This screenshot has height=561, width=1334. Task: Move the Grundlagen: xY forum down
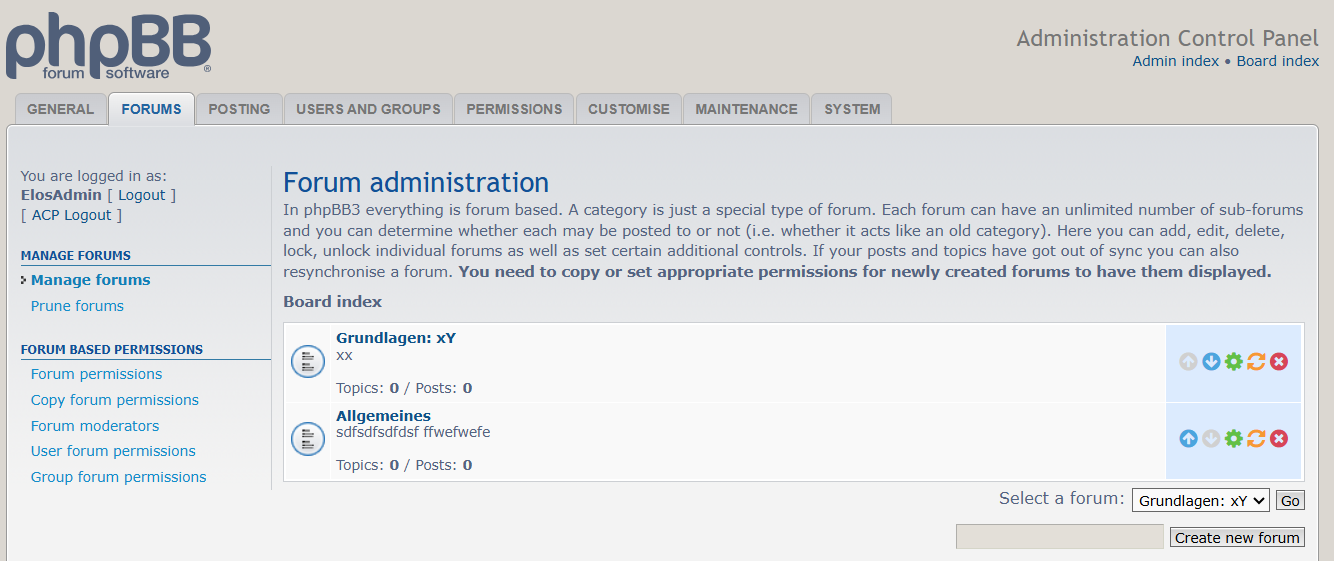1211,362
